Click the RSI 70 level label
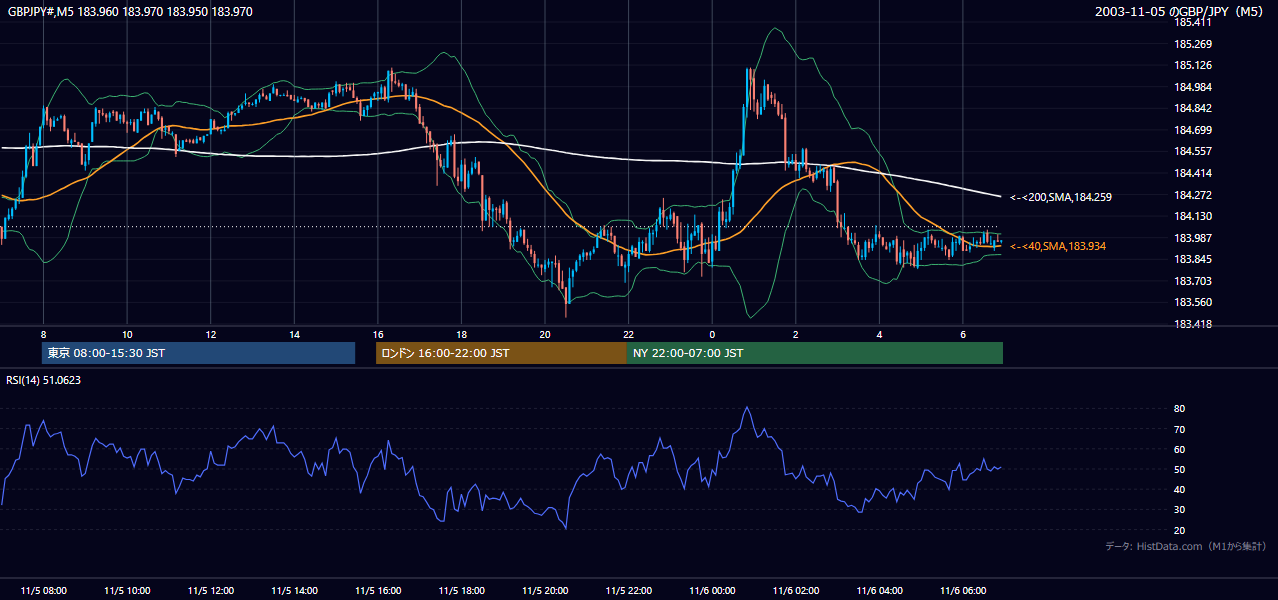Viewport: 1278px width, 600px height. coord(1180,429)
